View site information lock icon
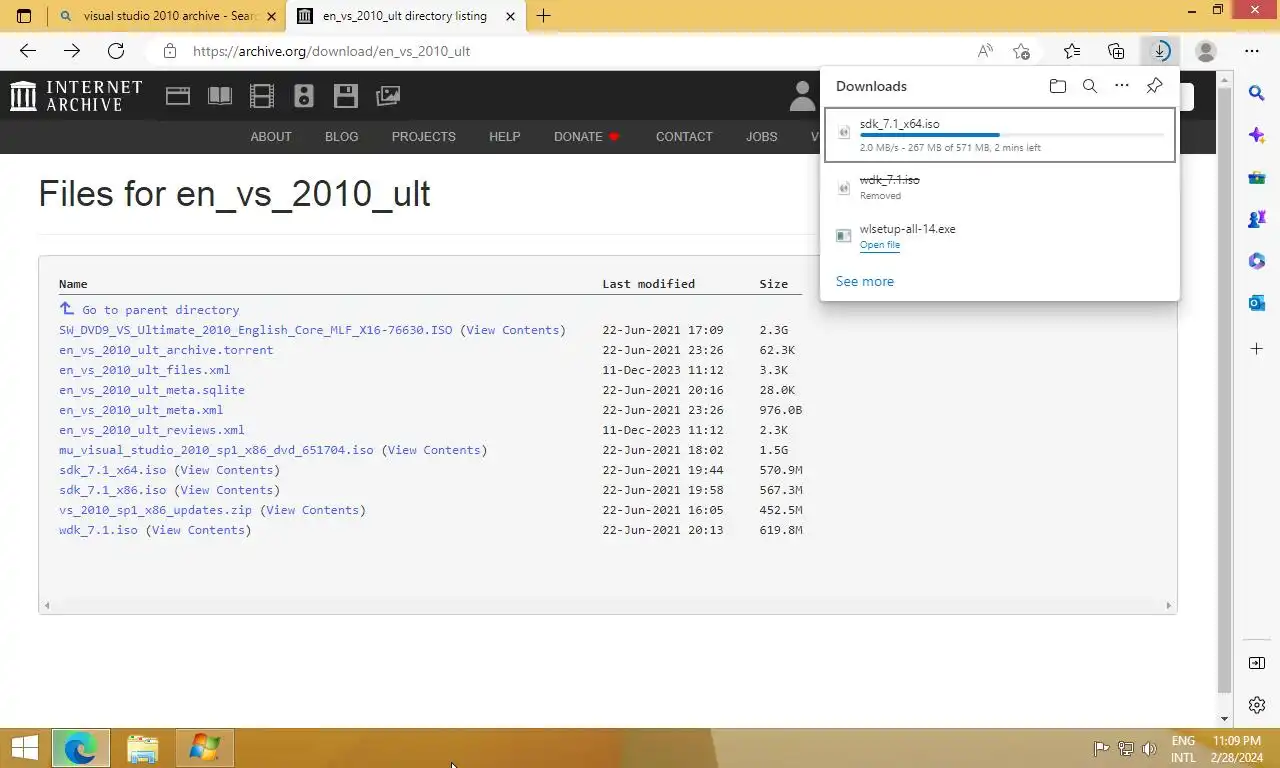This screenshot has height=768, width=1280. [x=170, y=51]
